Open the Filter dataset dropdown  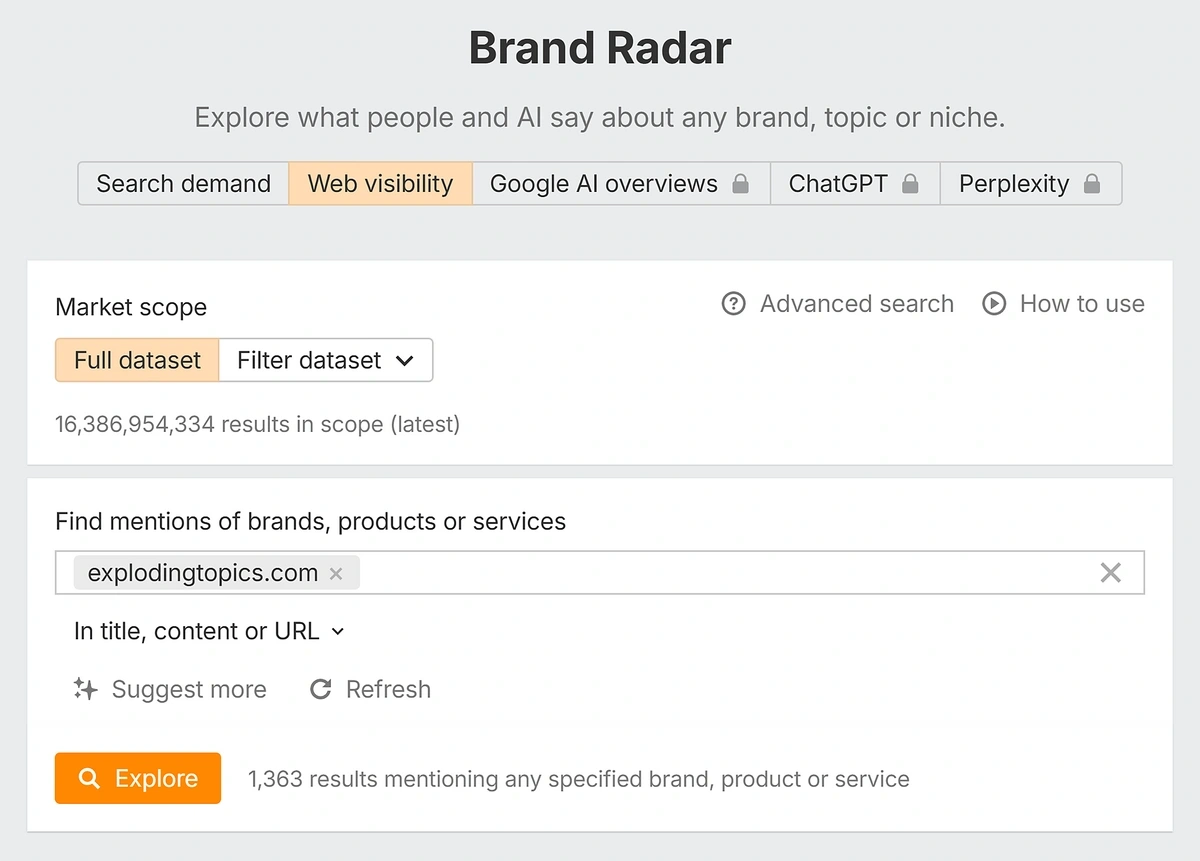click(x=326, y=360)
